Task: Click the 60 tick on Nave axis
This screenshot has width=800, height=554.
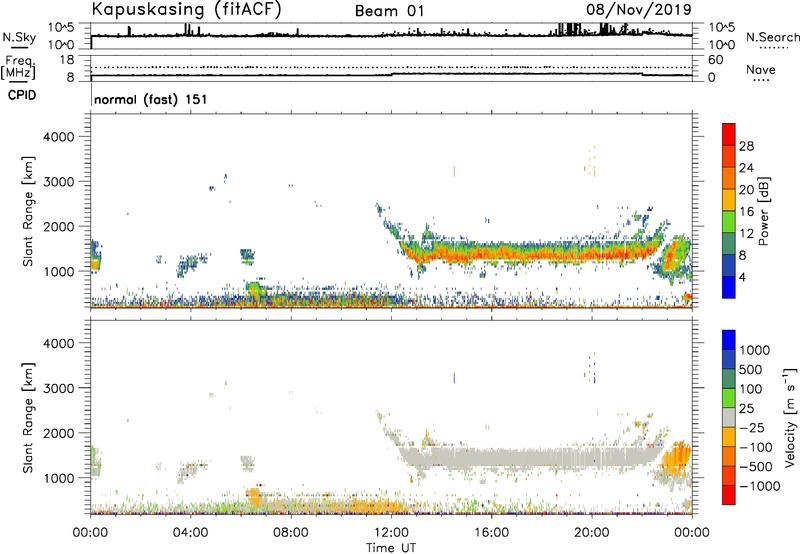Action: [x=715, y=60]
